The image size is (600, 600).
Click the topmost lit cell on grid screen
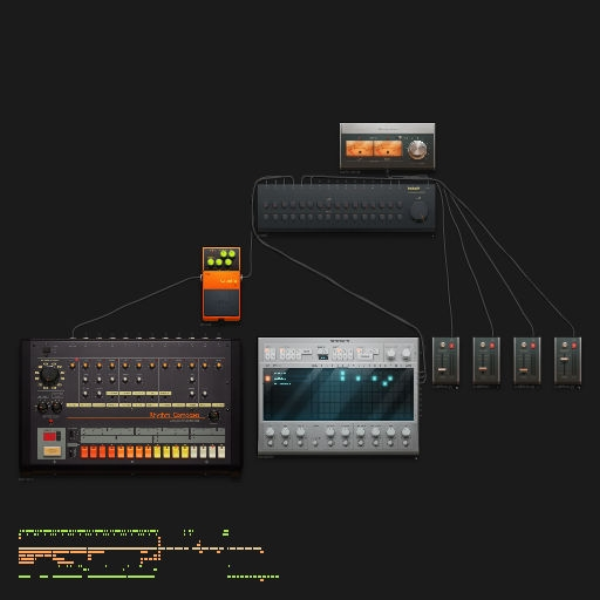coord(342,373)
